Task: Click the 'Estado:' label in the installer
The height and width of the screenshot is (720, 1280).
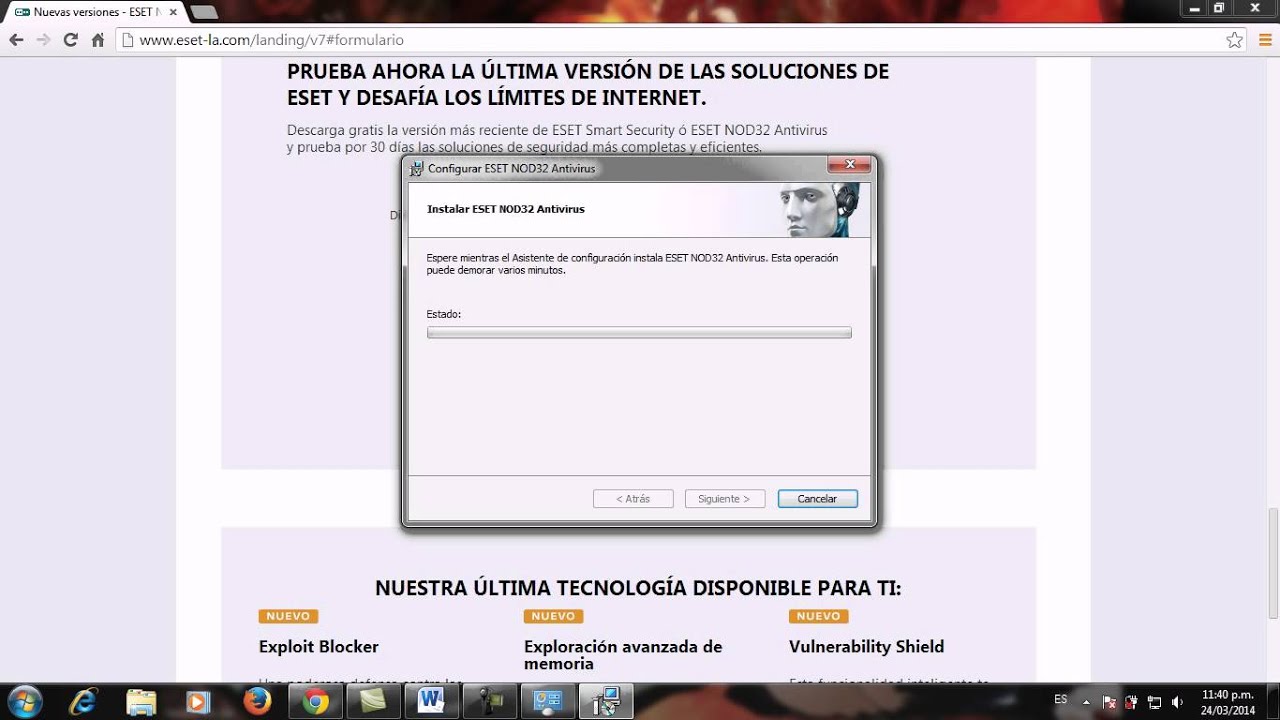Action: (x=443, y=314)
